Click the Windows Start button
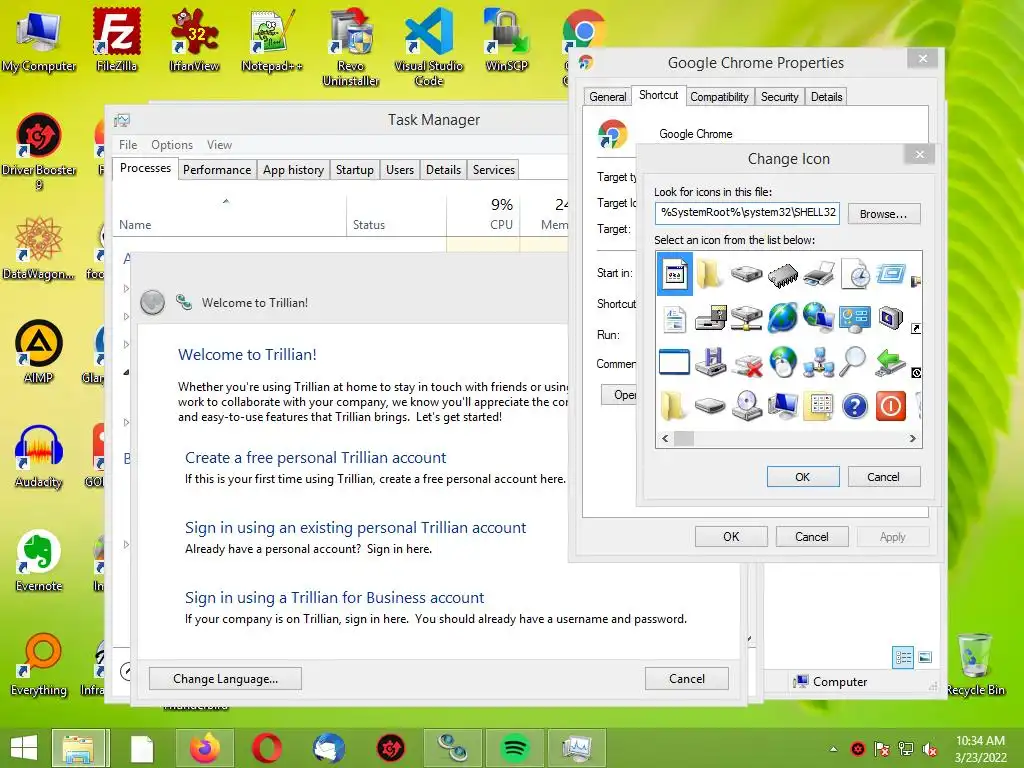 pyautogui.click(x=24, y=748)
